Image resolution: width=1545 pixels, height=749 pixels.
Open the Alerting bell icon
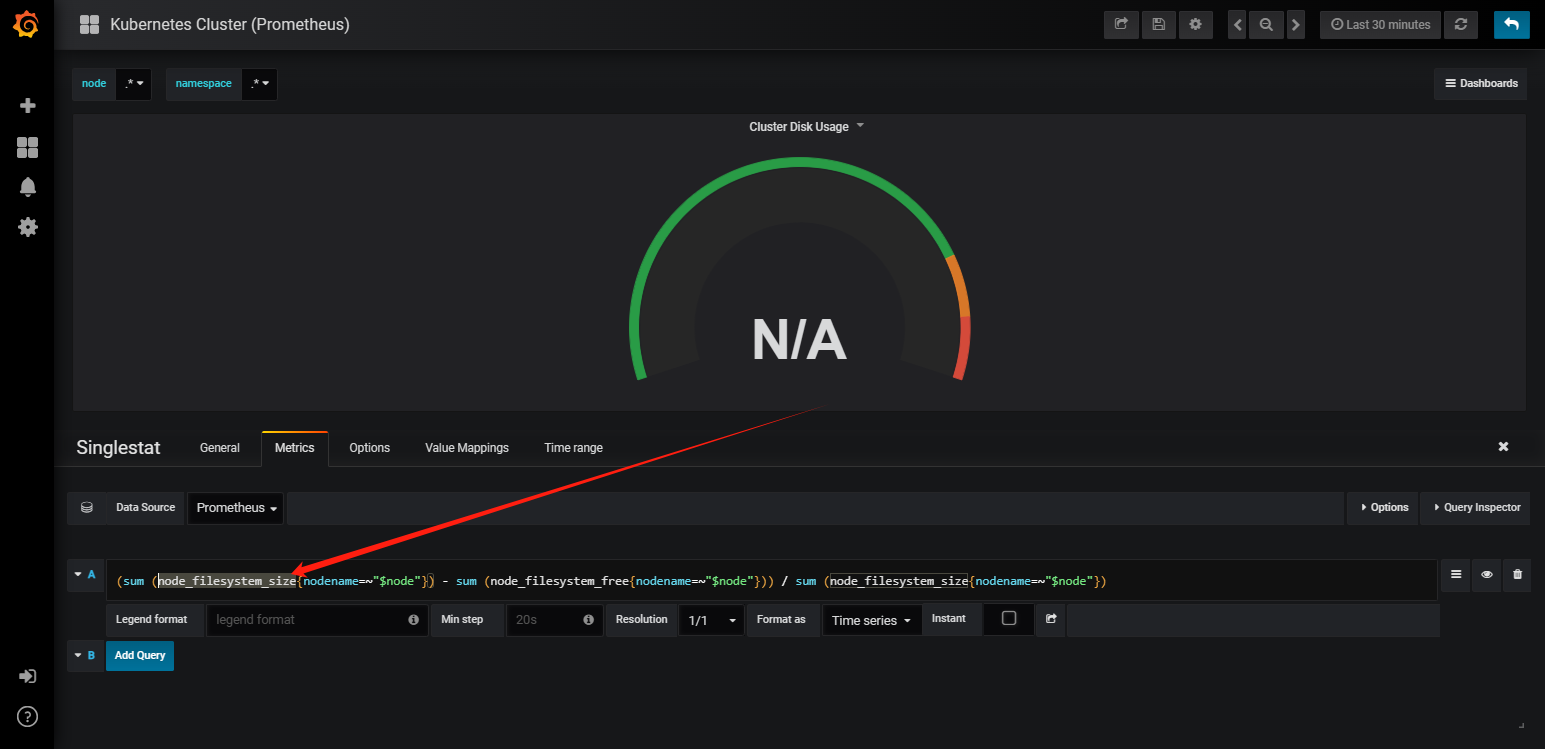tap(28, 187)
